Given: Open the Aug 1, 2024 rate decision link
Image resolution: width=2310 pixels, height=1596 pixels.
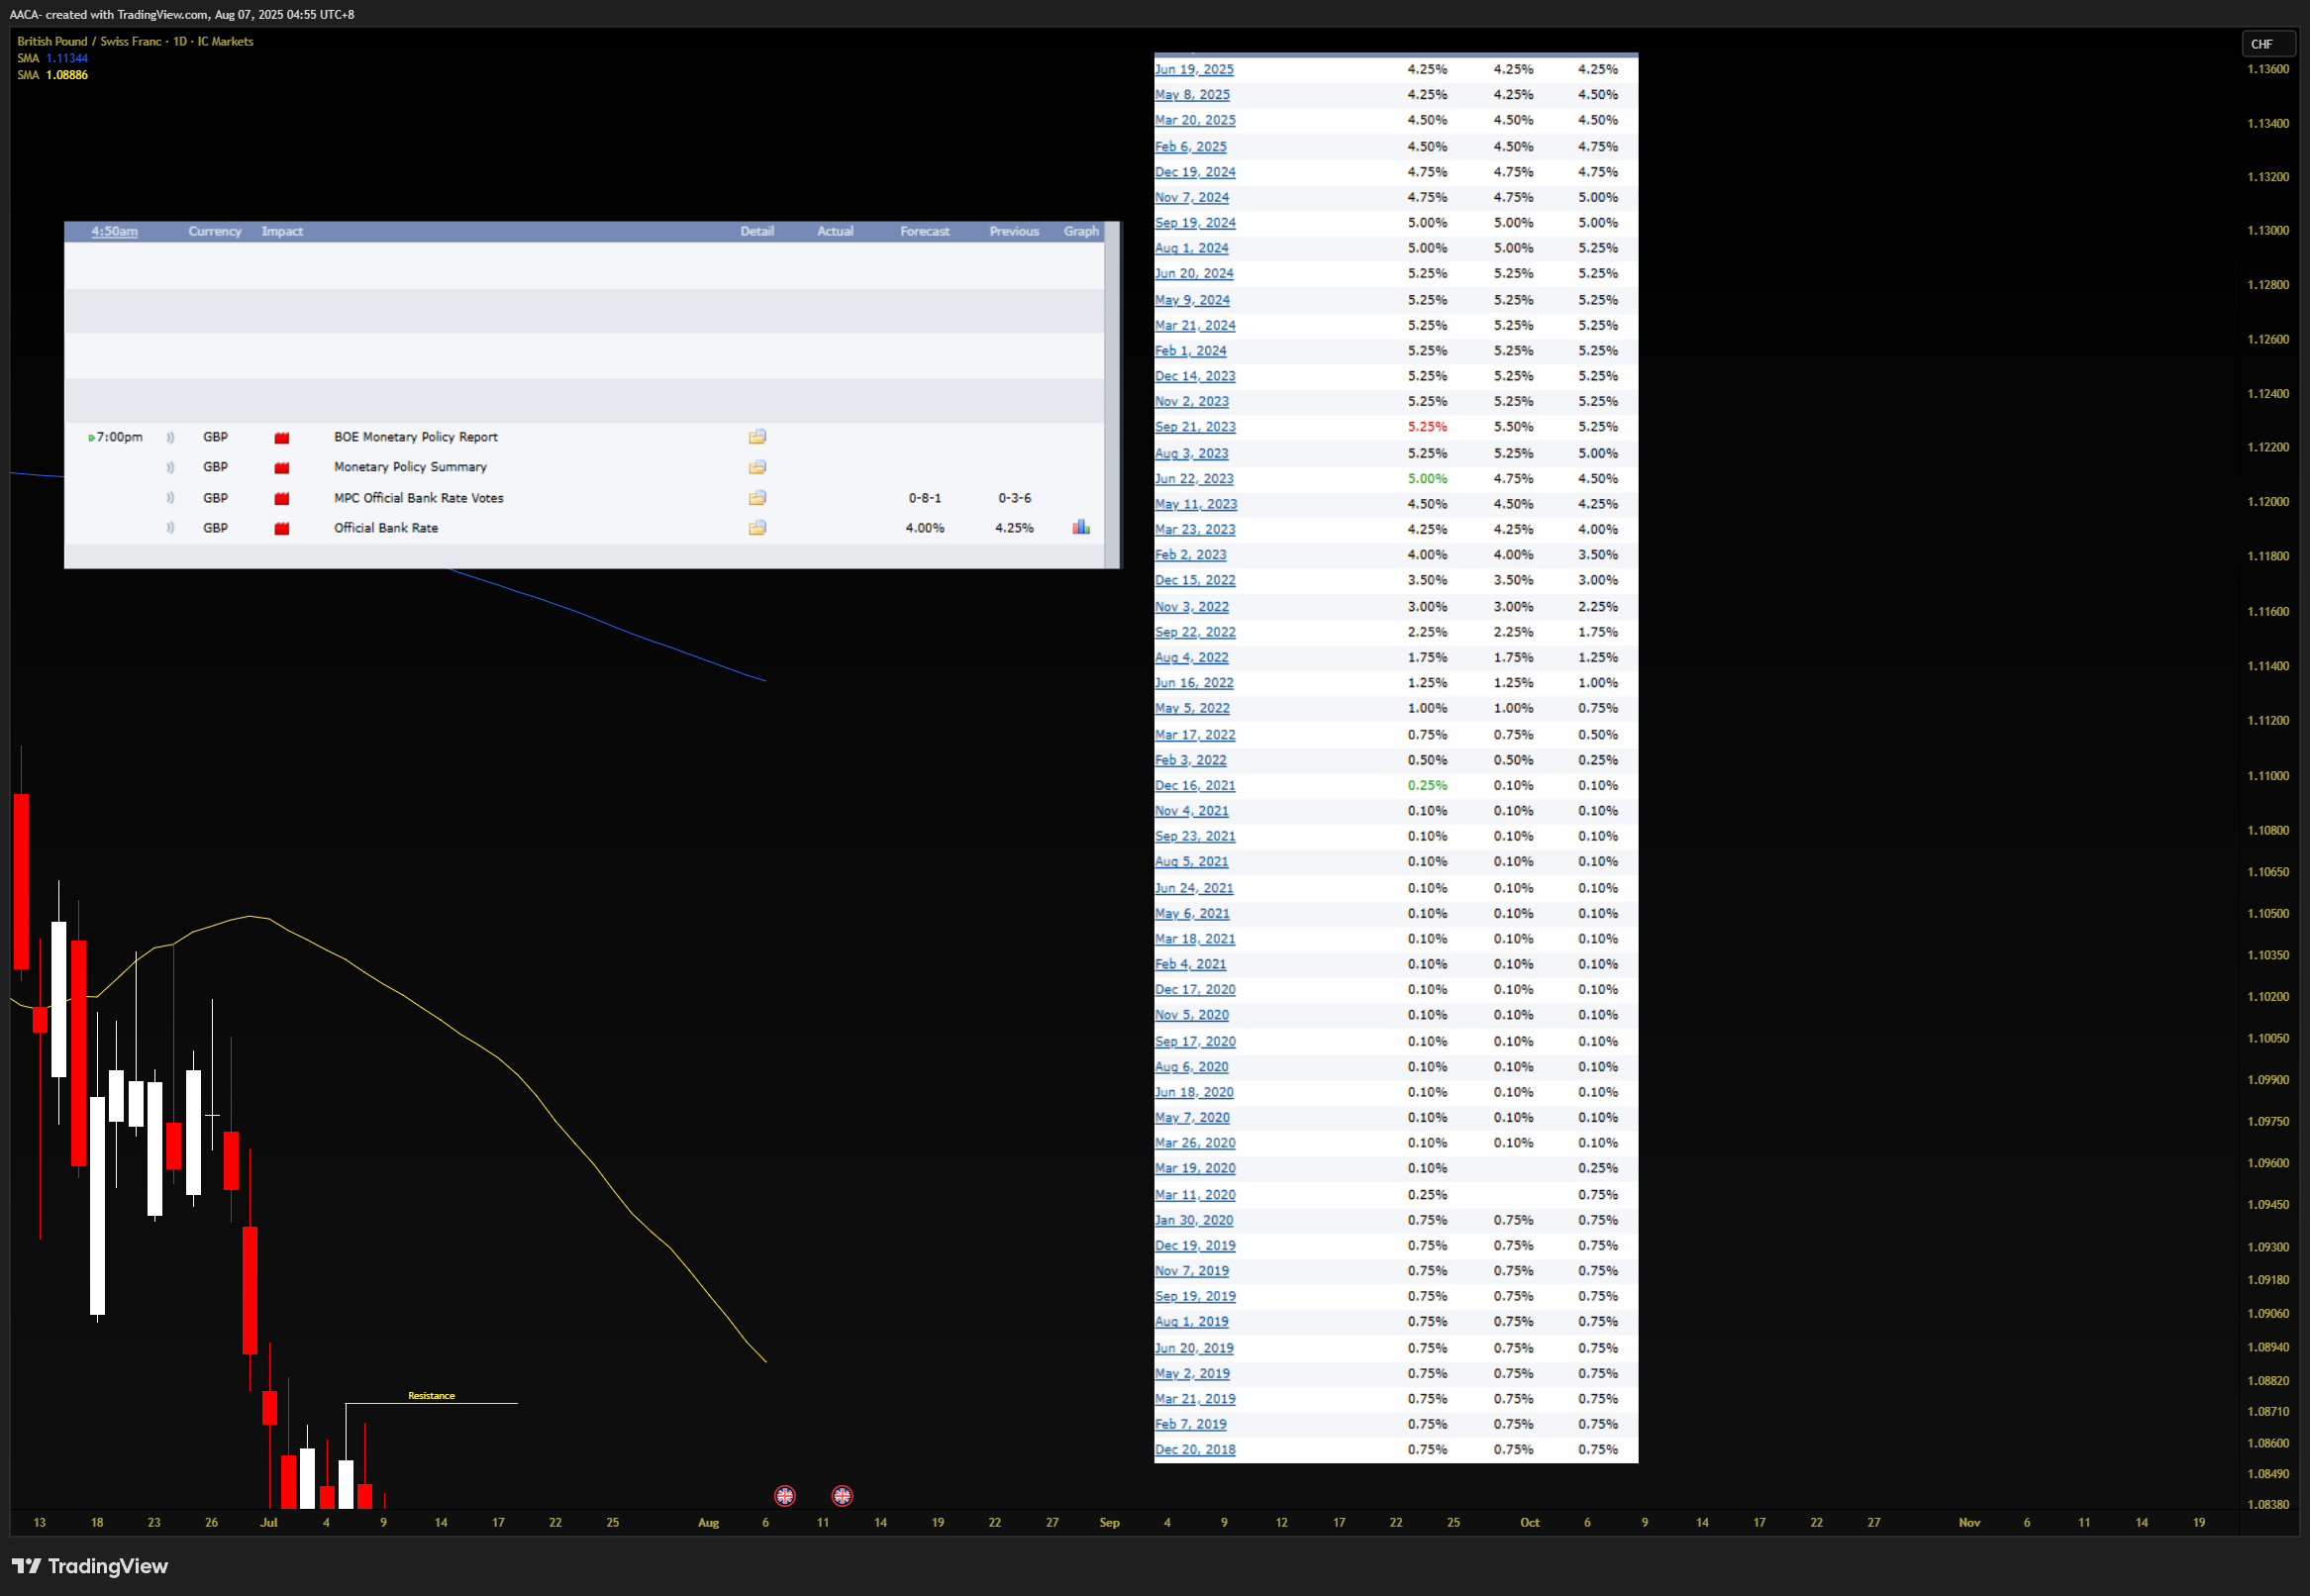Looking at the screenshot, I should (1191, 248).
